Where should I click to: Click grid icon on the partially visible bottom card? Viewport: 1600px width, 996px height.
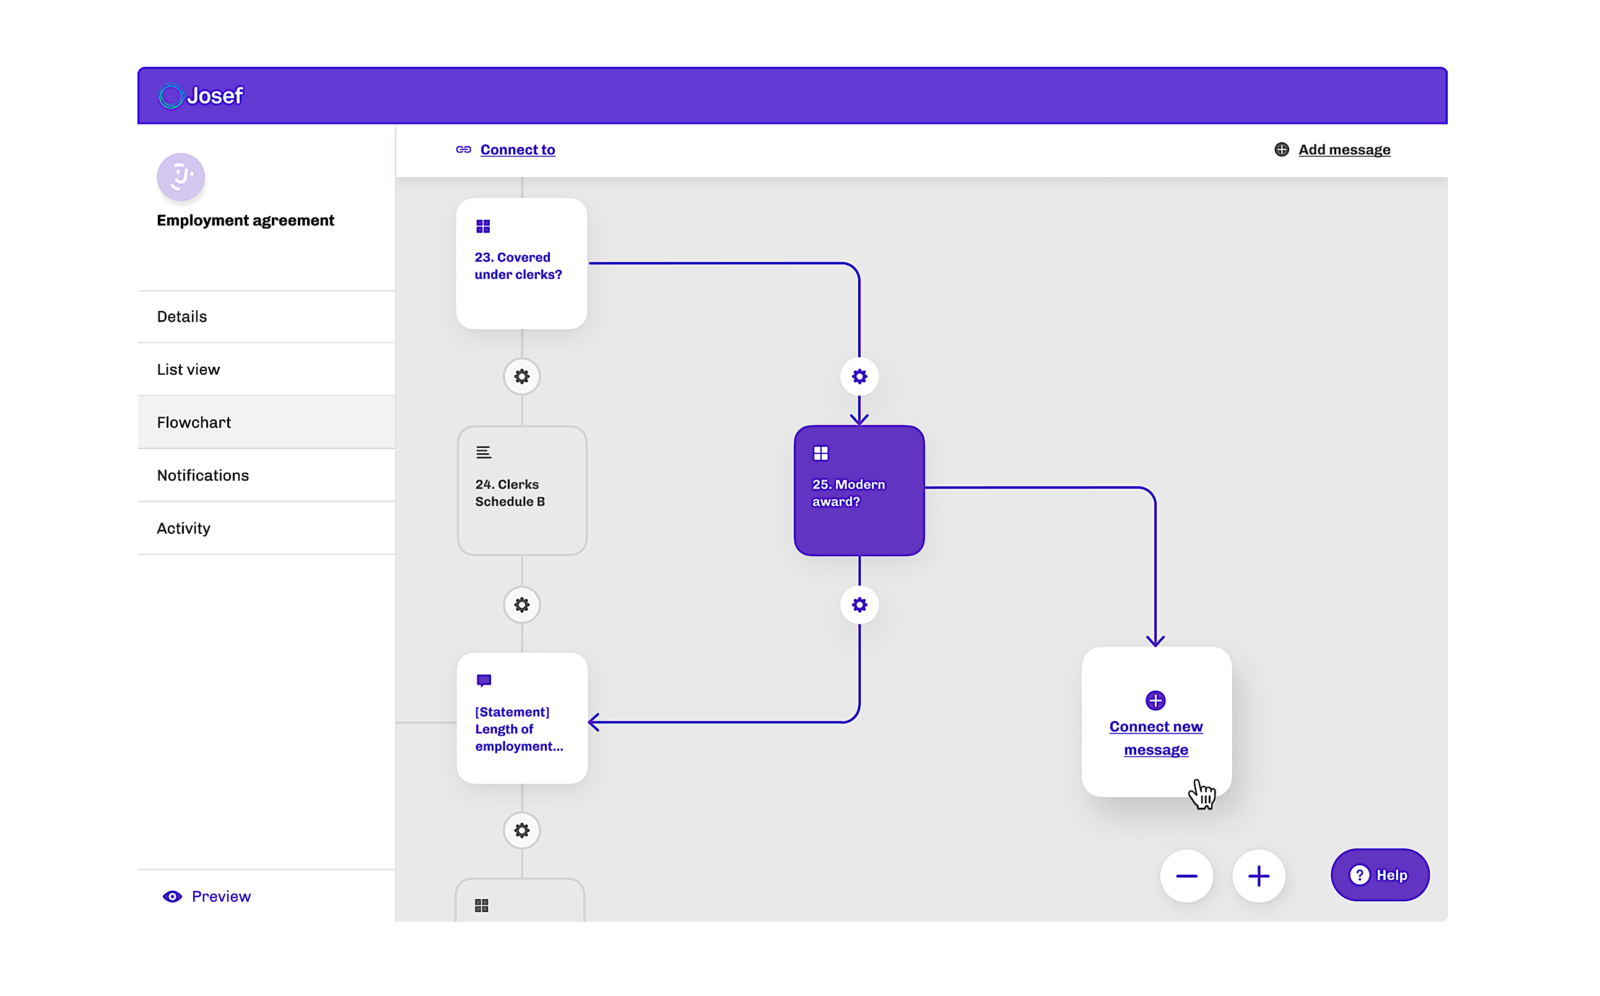(x=482, y=906)
